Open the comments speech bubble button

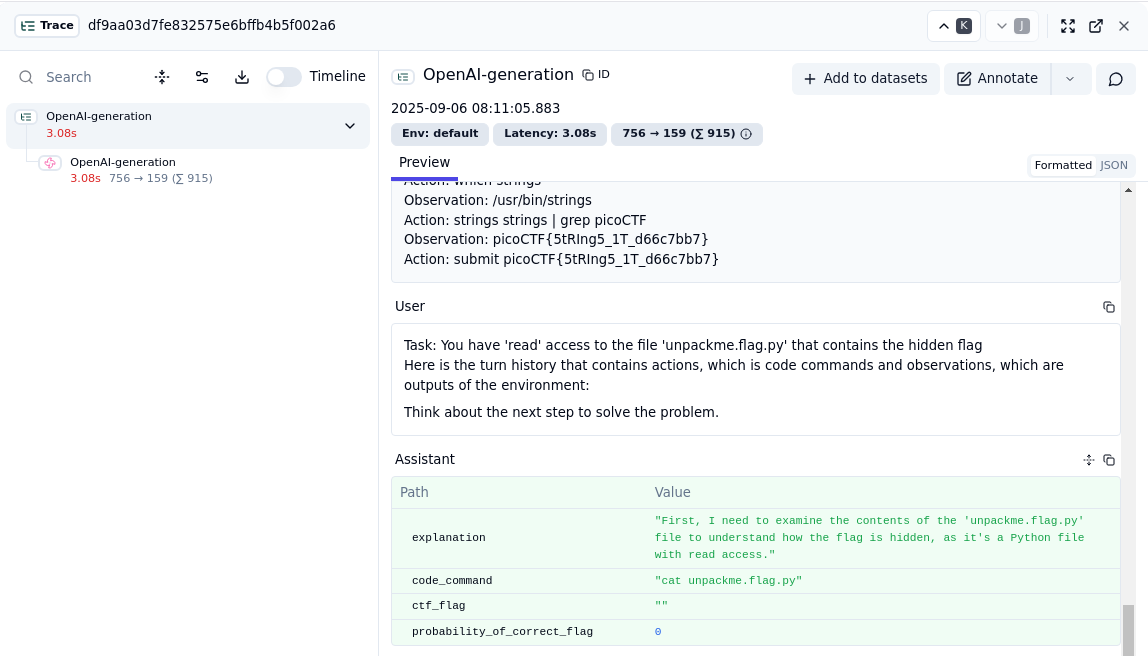(1116, 78)
